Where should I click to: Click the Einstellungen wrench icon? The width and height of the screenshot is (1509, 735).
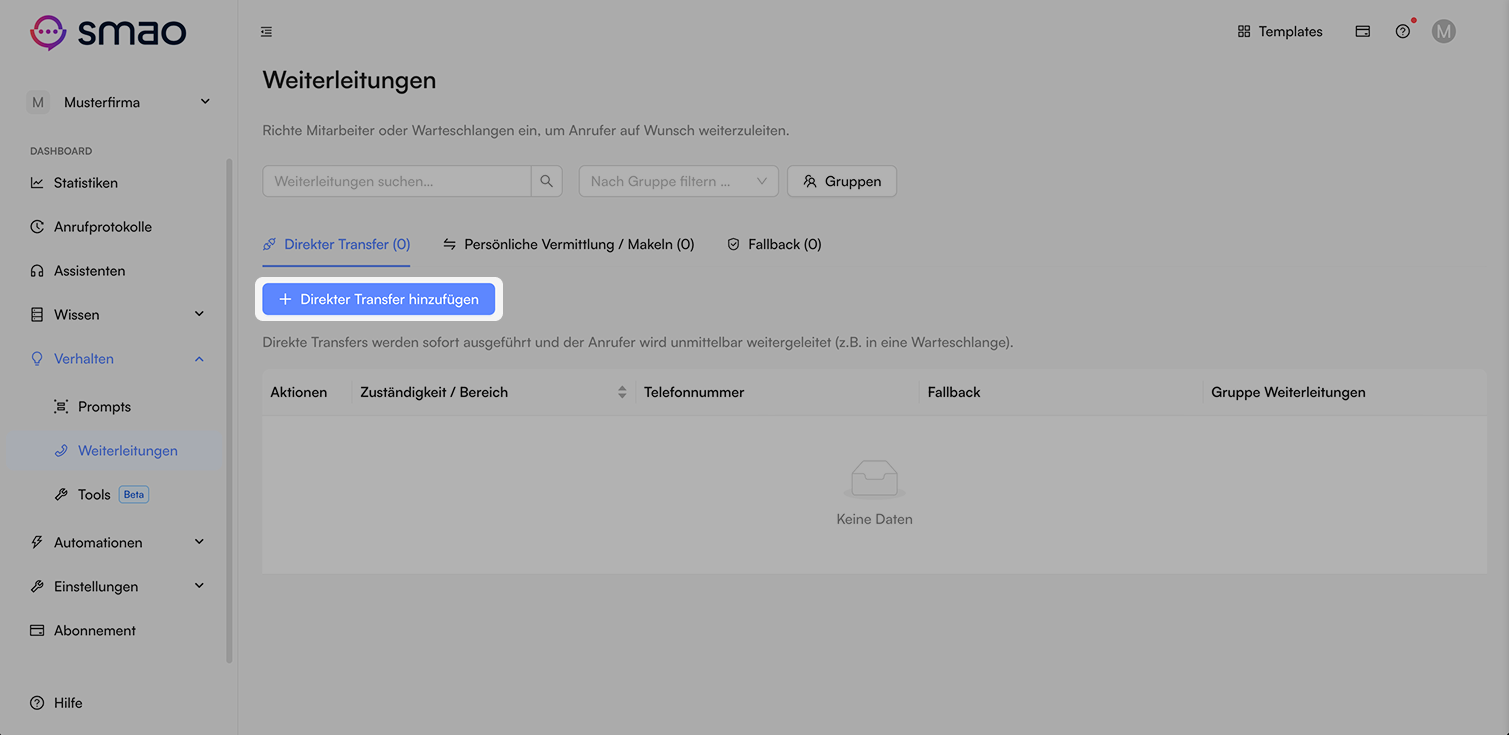point(37,587)
